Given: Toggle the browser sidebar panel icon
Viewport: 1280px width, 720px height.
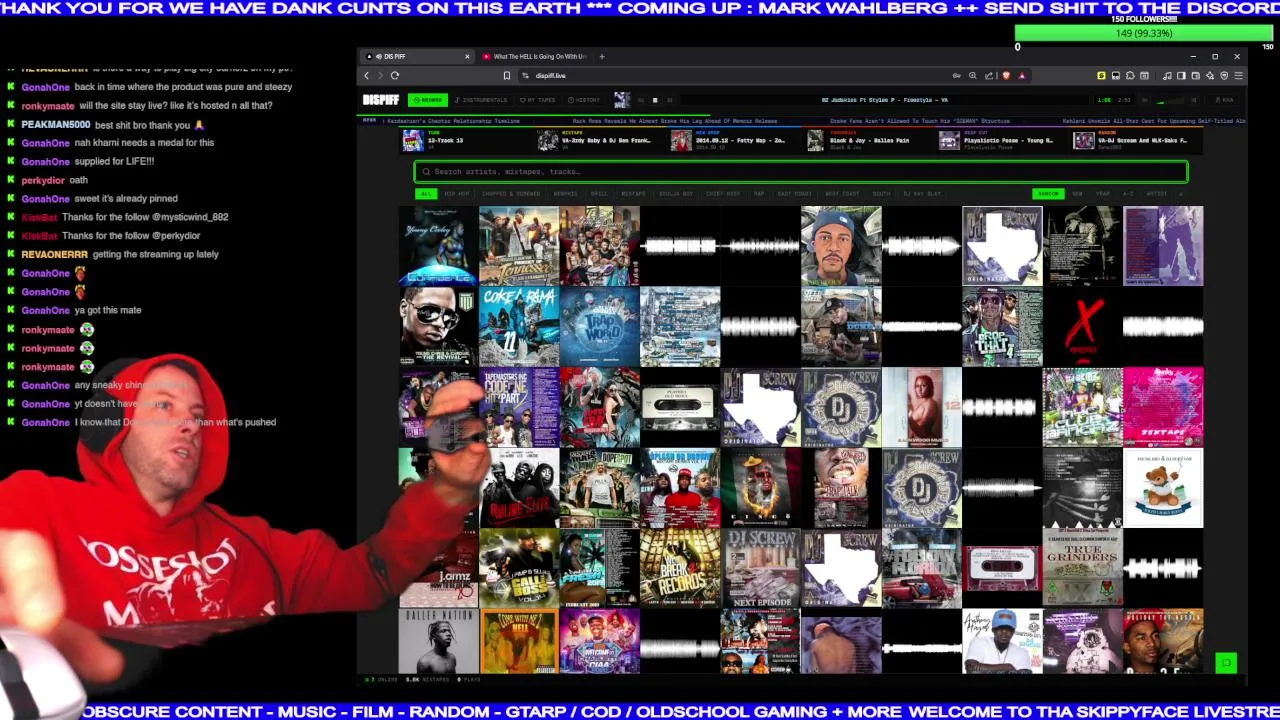Looking at the screenshot, I should (1181, 76).
